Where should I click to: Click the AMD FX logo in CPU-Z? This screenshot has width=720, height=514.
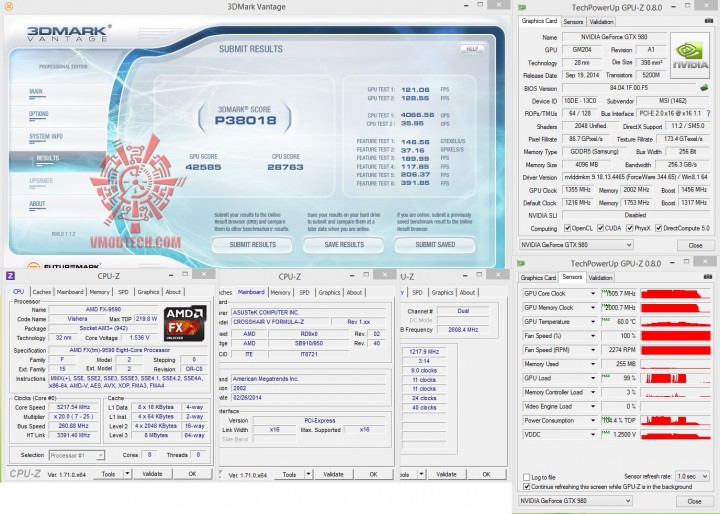pyautogui.click(x=185, y=323)
